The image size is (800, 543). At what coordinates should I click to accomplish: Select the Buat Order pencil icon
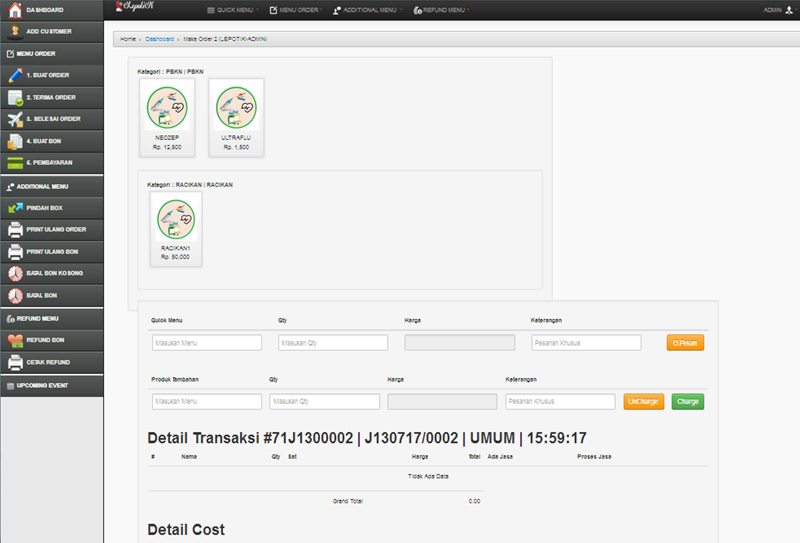click(15, 75)
